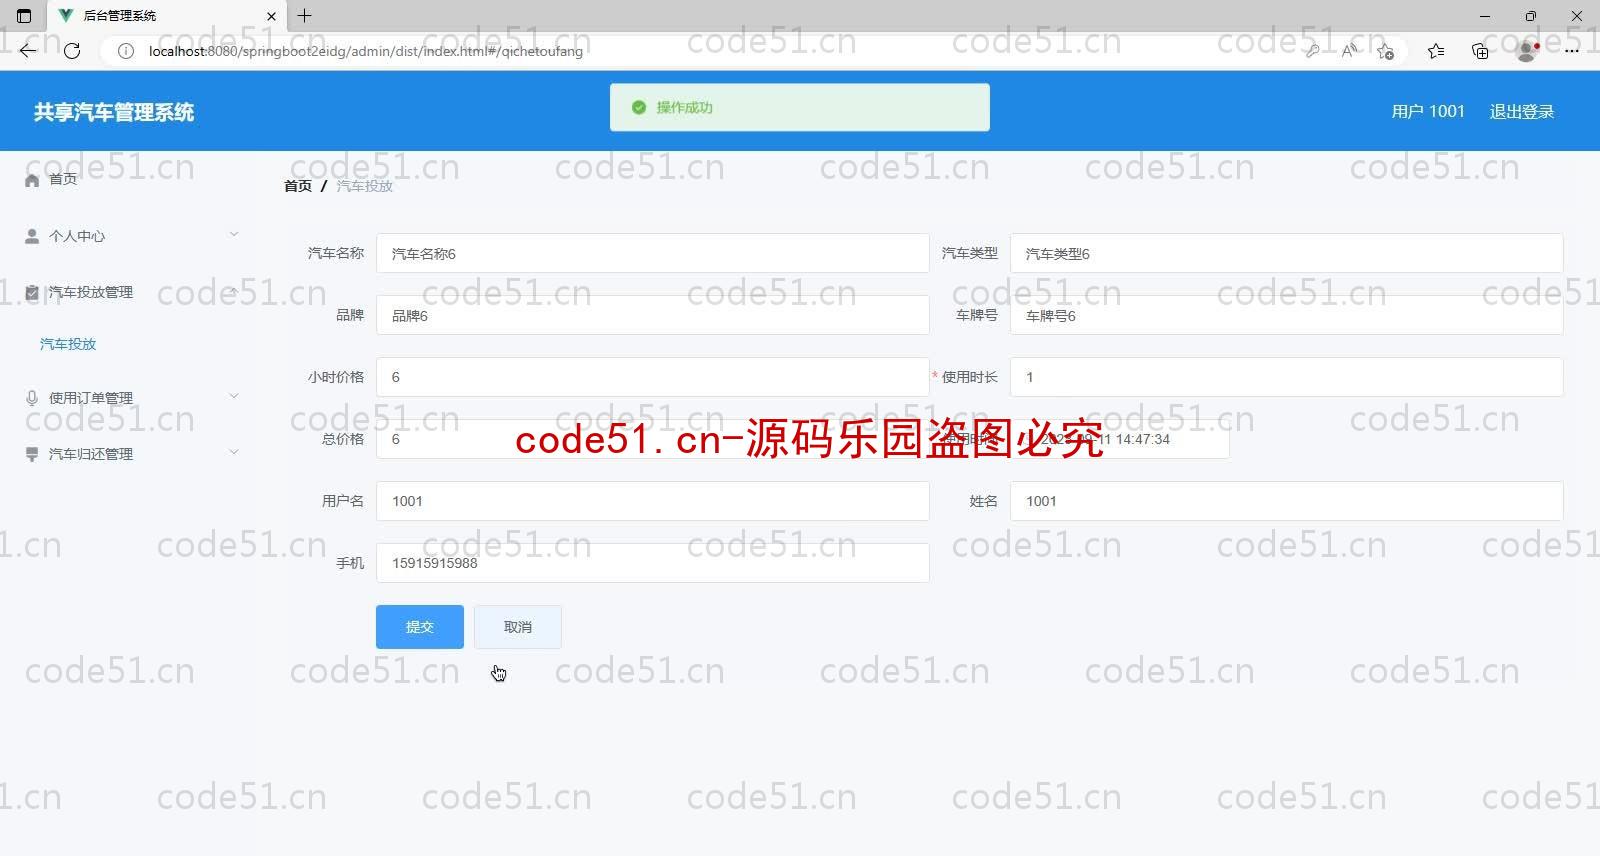Screen dimensions: 1600x856
Task: Click the browser address bar URL
Action: (x=366, y=51)
